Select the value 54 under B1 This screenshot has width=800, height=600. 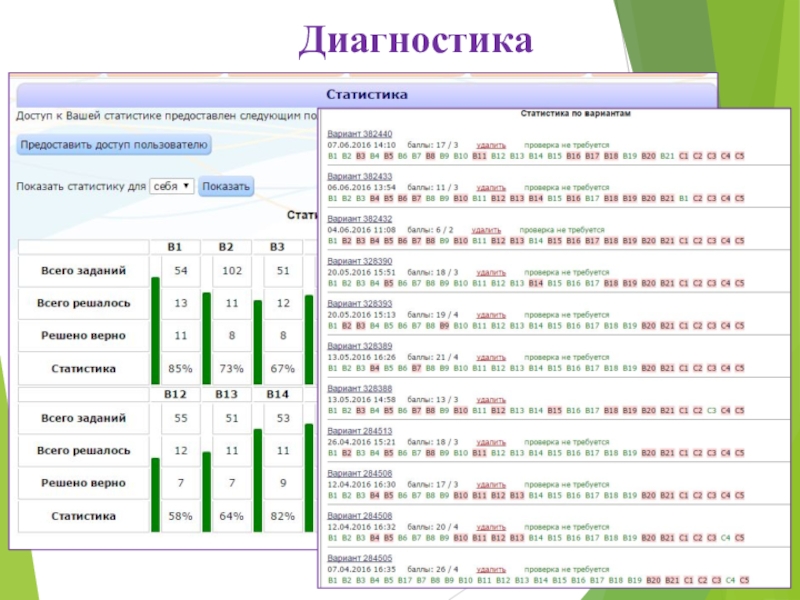(x=181, y=270)
